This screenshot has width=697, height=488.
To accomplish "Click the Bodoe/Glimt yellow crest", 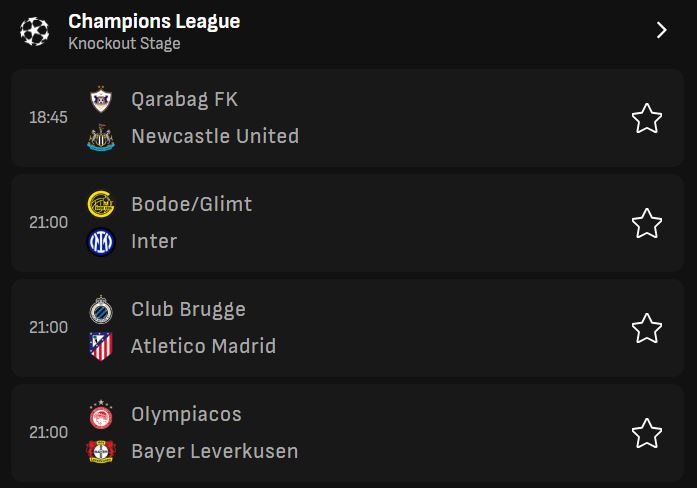I will pos(101,204).
